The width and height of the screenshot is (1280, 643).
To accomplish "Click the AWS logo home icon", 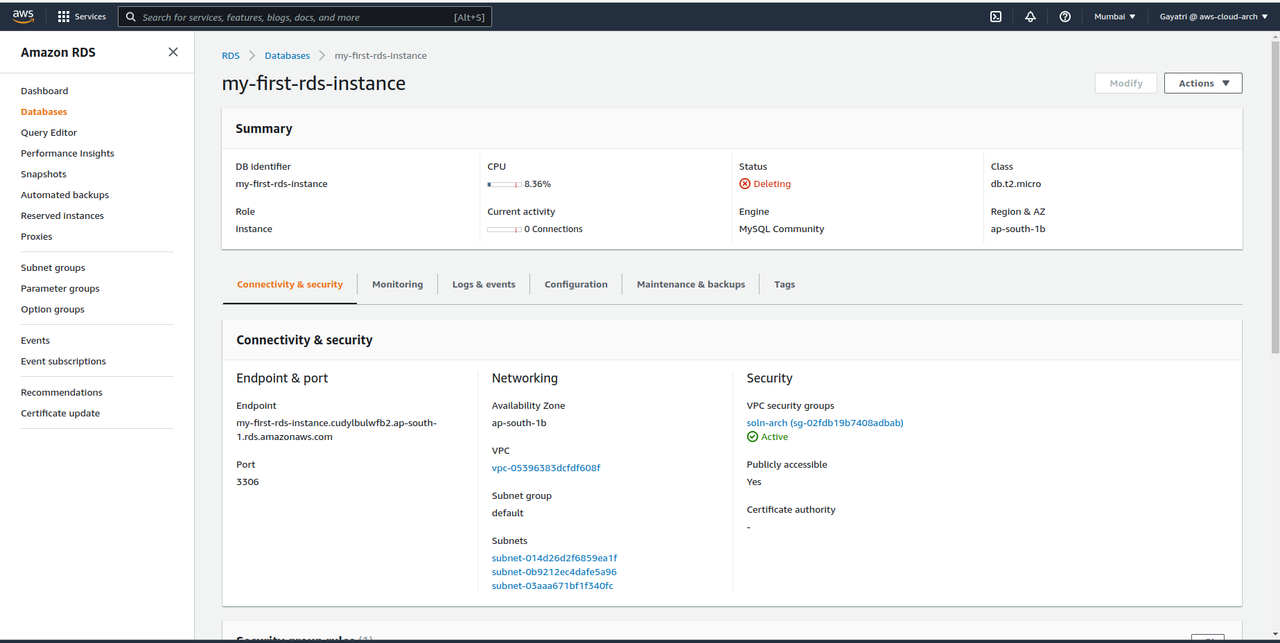I will tap(23, 16).
